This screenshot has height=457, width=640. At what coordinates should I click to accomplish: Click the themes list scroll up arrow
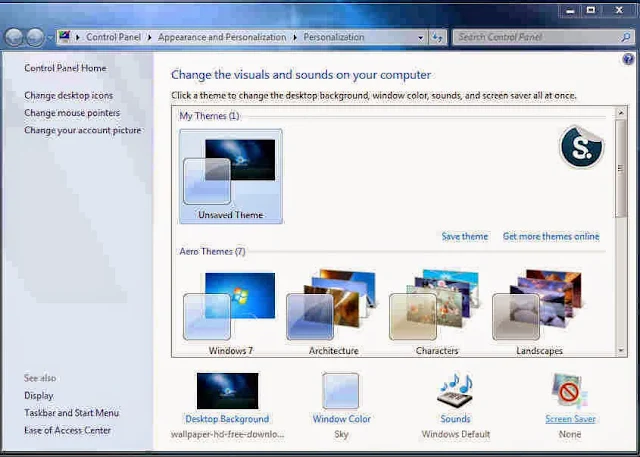tap(621, 113)
